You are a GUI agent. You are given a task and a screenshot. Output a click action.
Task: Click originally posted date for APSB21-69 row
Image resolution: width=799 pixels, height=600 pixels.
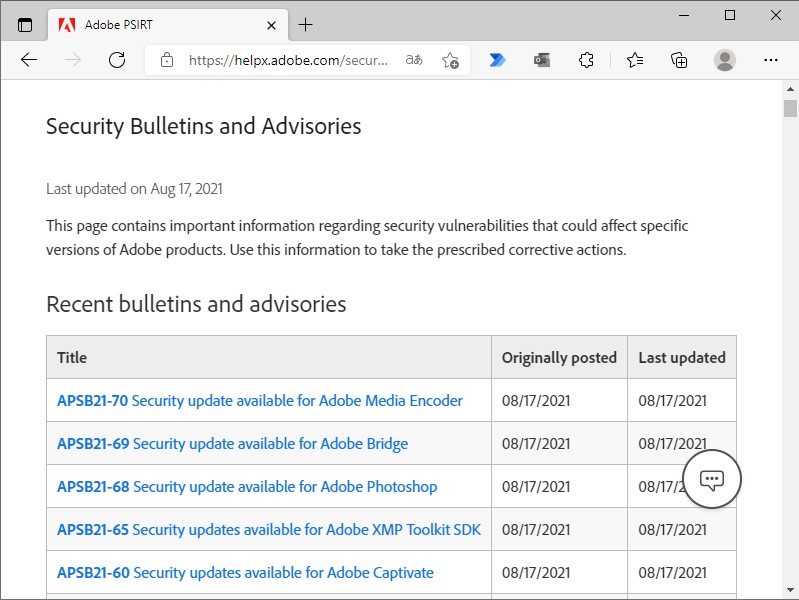[536, 444]
